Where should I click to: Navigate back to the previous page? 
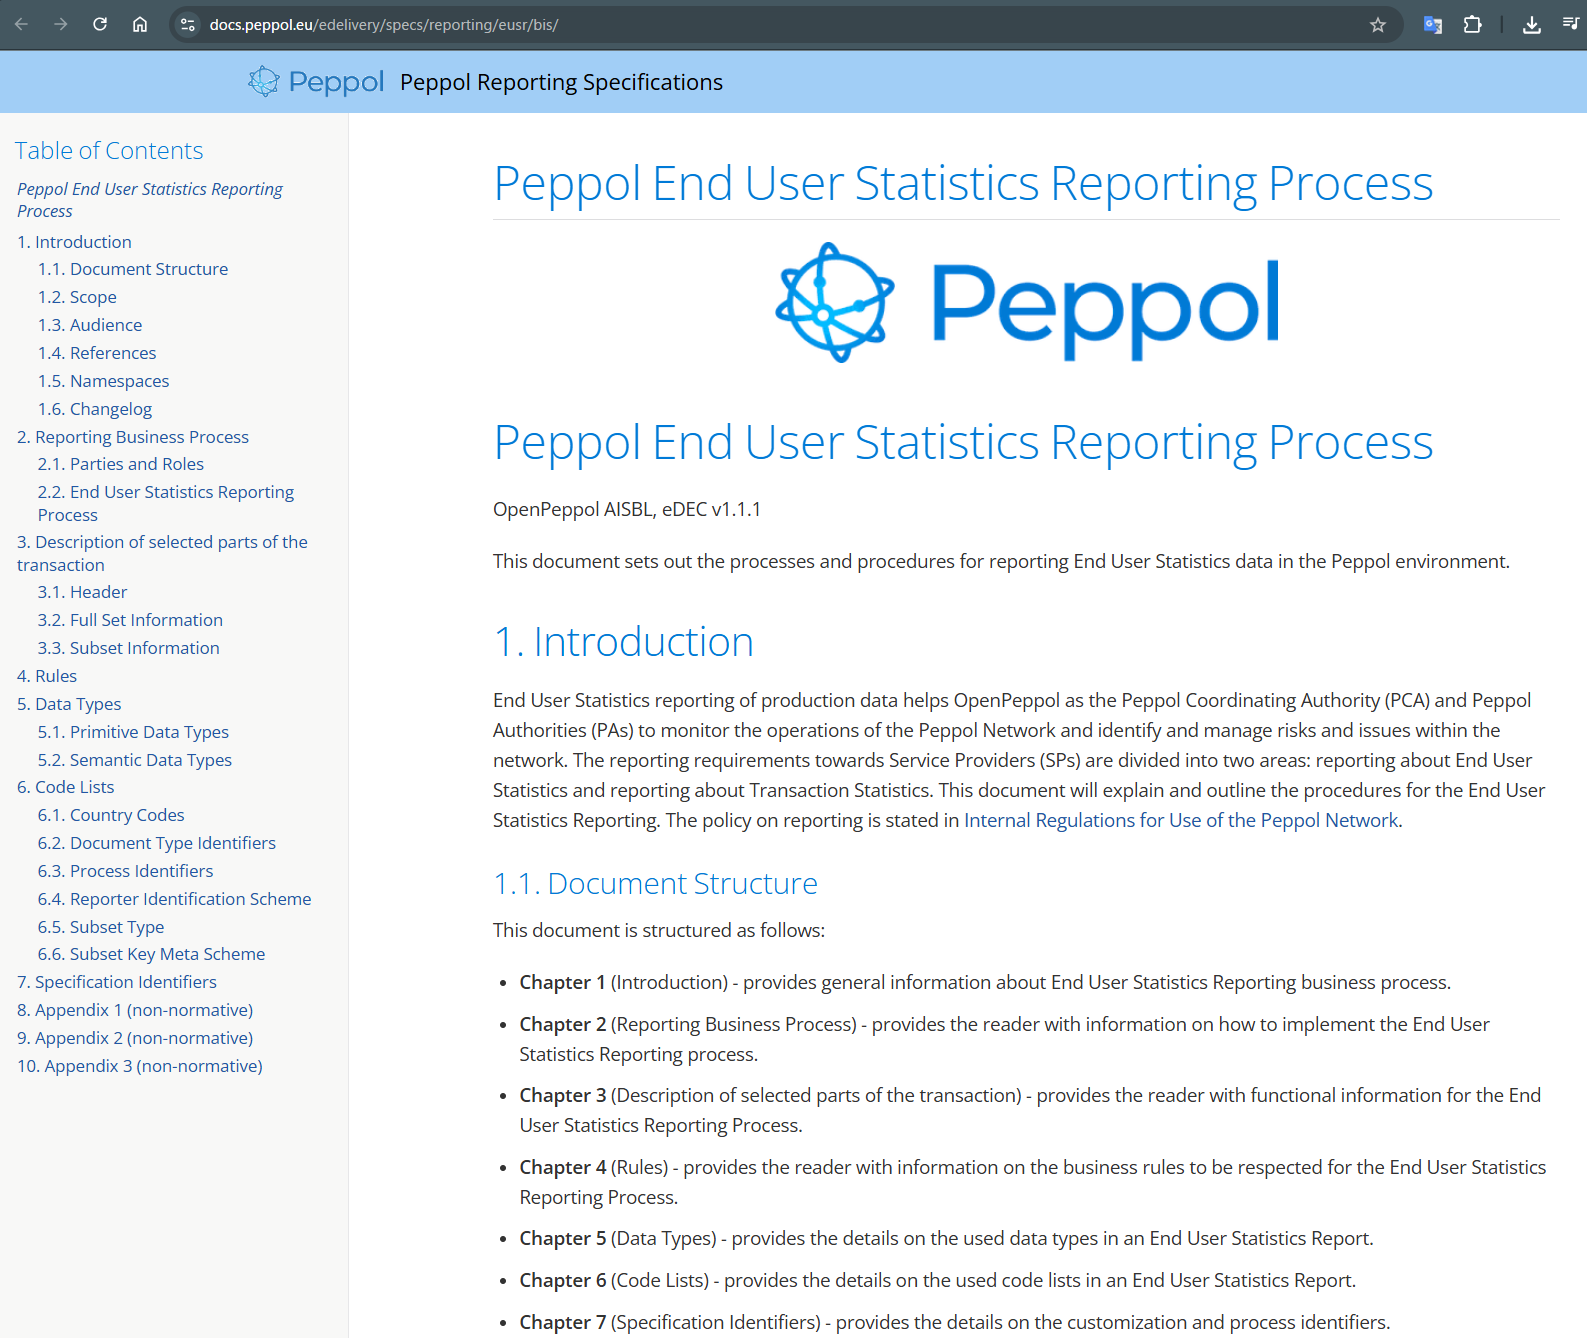point(22,24)
